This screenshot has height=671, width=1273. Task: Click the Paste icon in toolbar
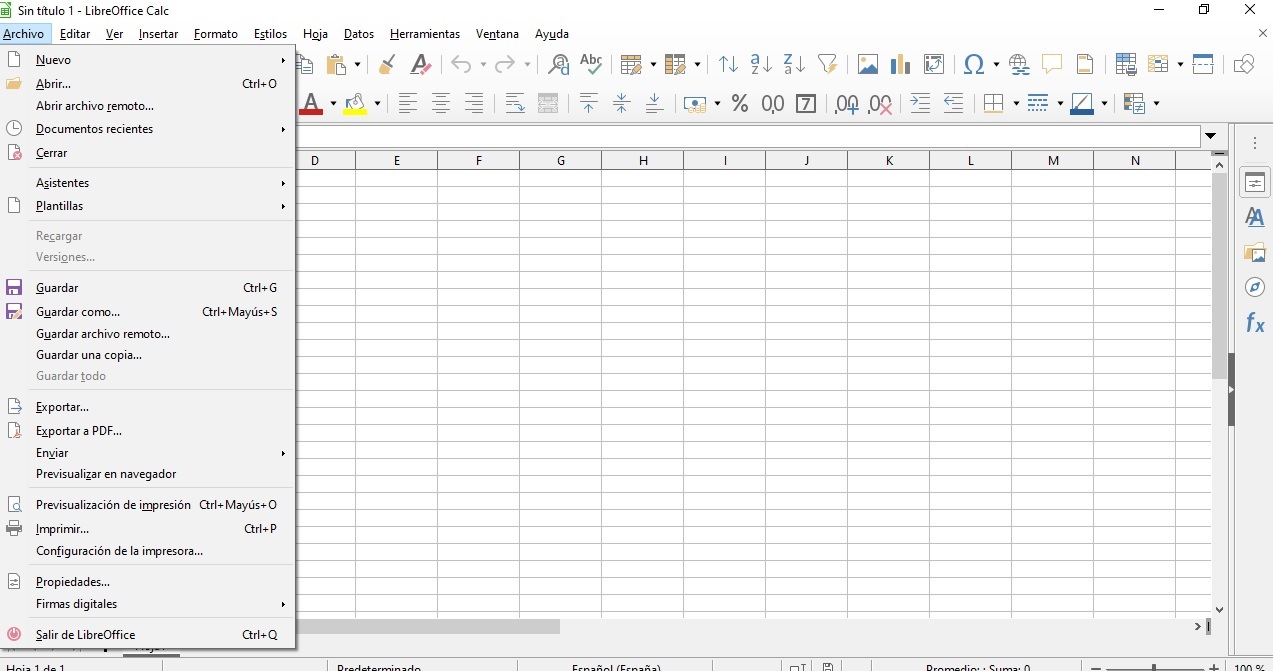click(337, 64)
